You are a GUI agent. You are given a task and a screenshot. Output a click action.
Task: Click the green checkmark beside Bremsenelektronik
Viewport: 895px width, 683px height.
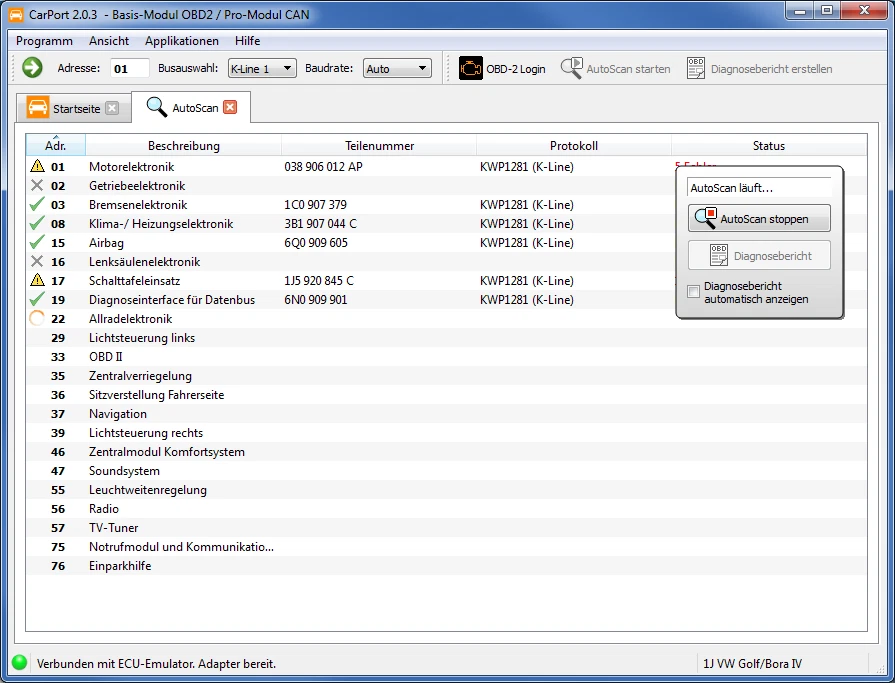[34, 204]
